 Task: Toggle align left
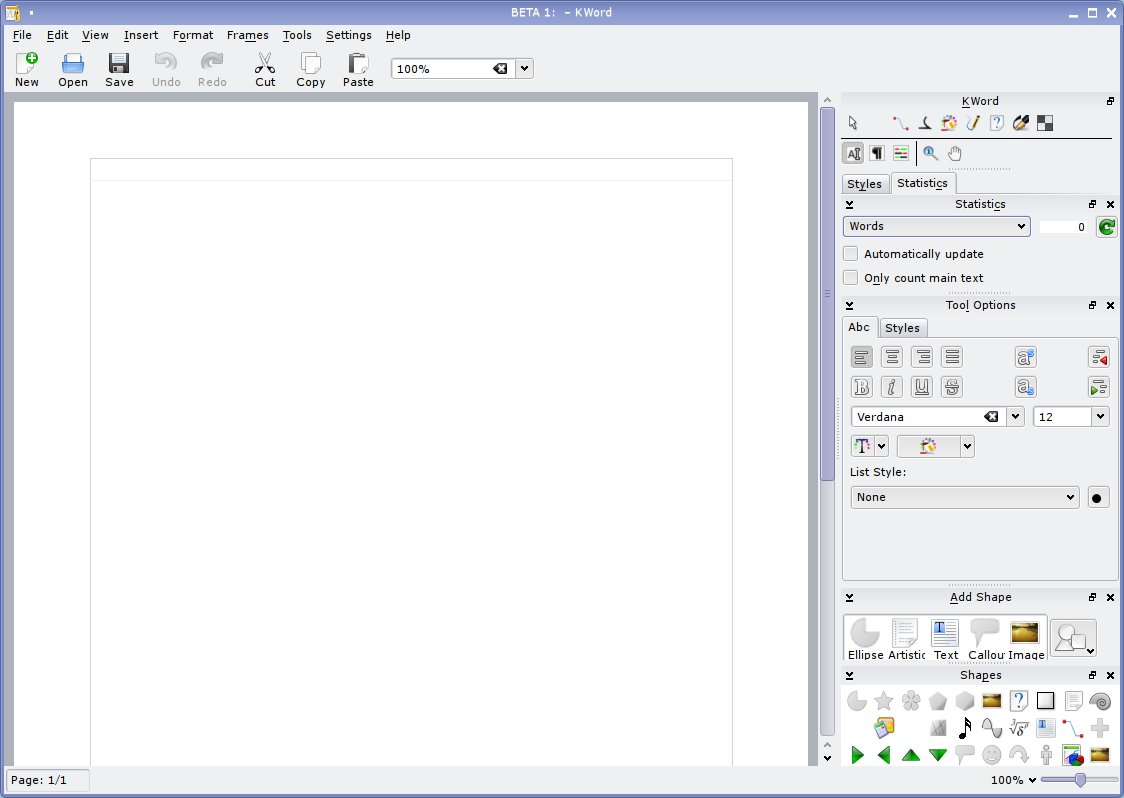862,357
